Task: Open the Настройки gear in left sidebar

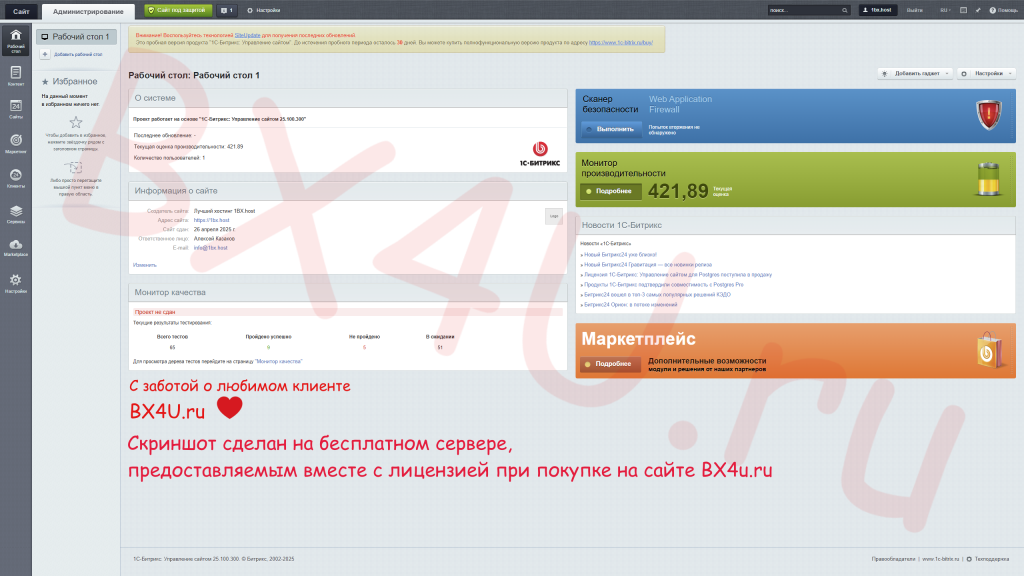Action: pos(16,283)
